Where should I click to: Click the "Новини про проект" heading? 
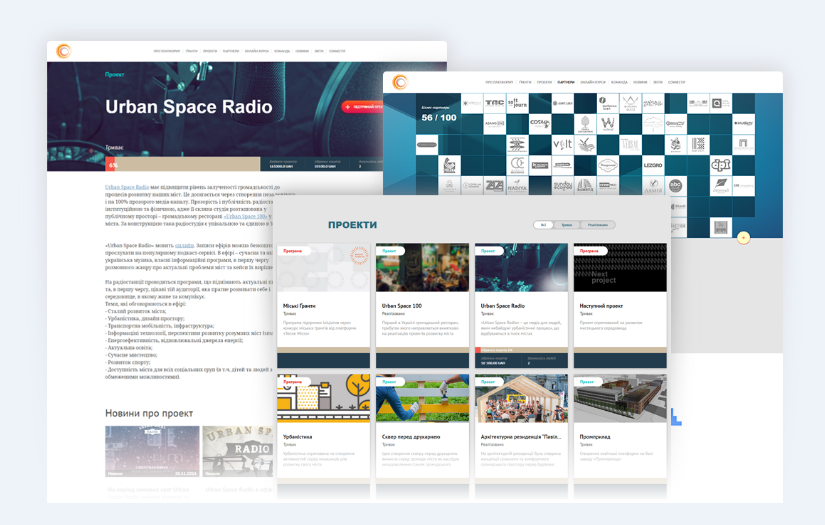(x=149, y=413)
